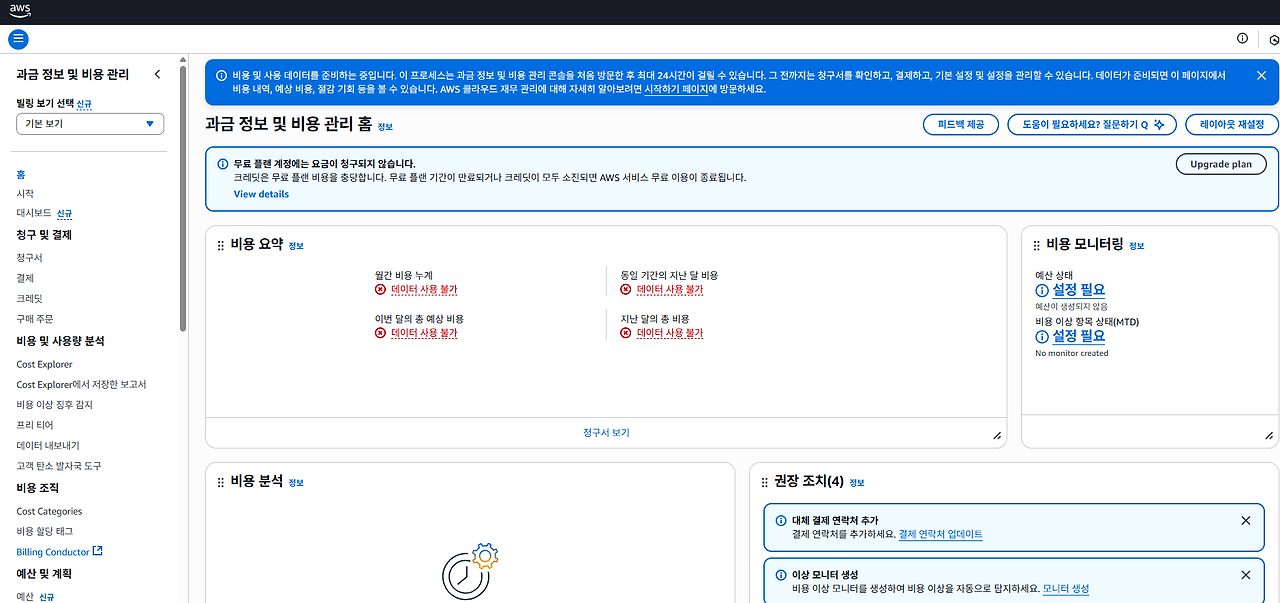The image size is (1280, 603).
Task: Click the 피드백 제공 button
Action: click(x=960, y=124)
